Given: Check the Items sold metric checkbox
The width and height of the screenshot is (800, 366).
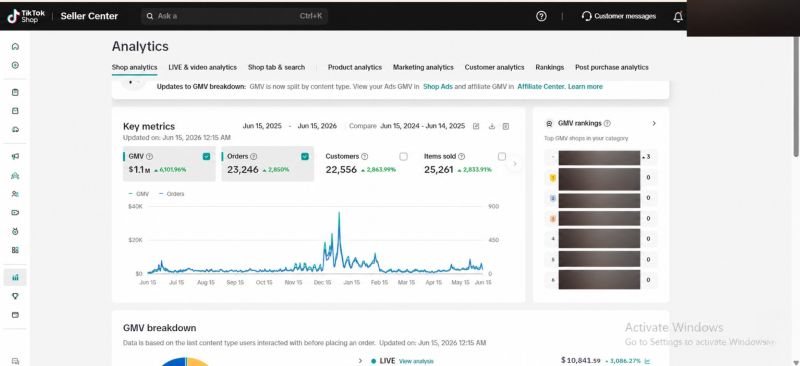Looking at the screenshot, I should [502, 157].
